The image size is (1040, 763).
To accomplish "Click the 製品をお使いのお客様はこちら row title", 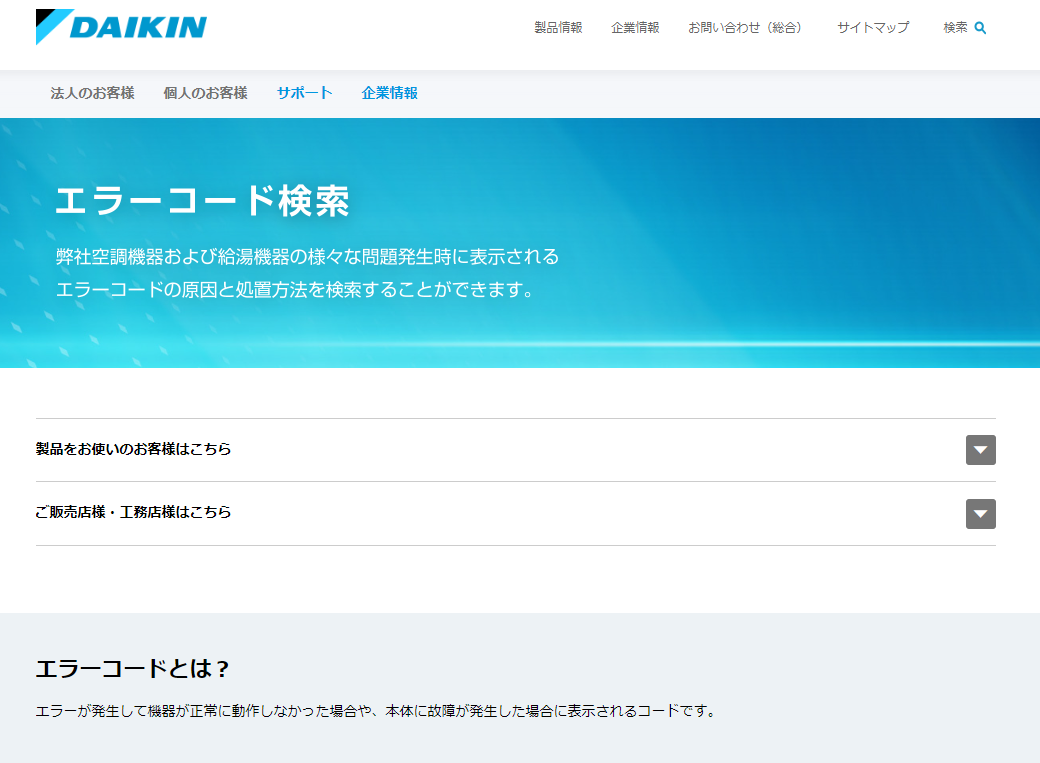I will click(x=133, y=449).
